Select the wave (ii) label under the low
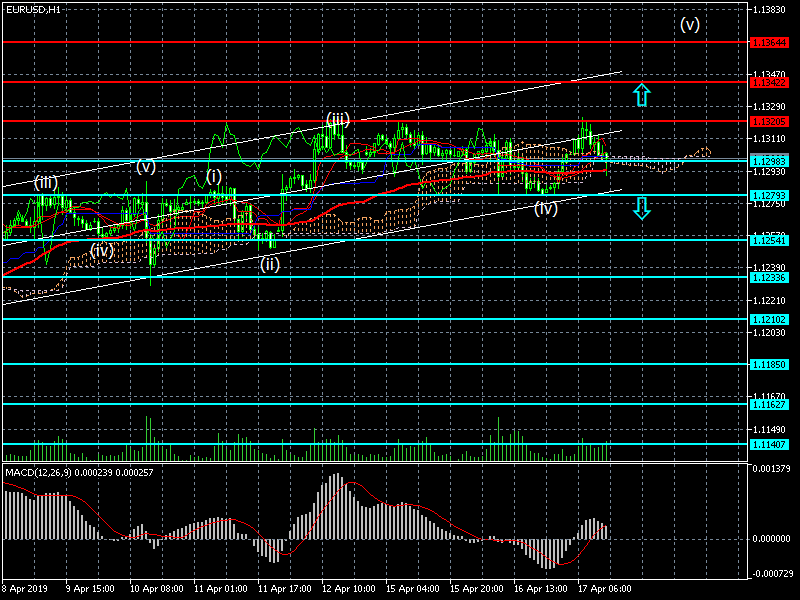 269,265
